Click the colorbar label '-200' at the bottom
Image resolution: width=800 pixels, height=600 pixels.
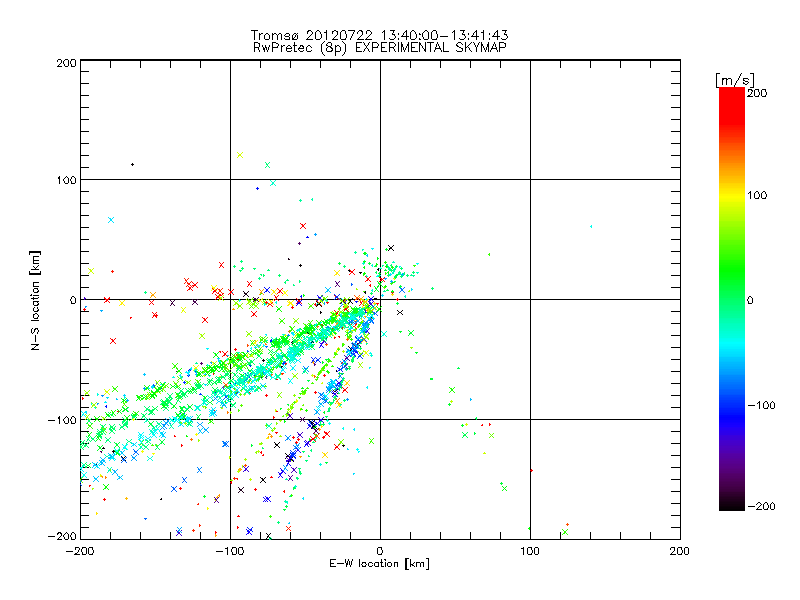pyautogui.click(x=761, y=506)
